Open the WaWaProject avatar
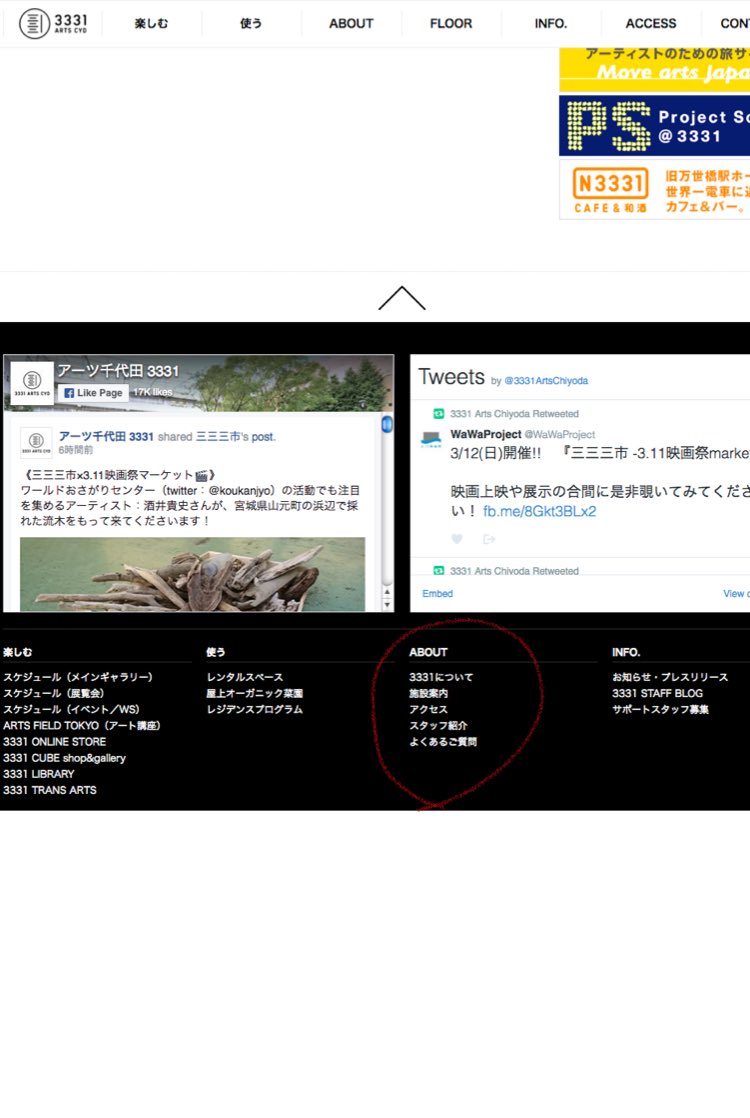750x1118 pixels. pyautogui.click(x=431, y=439)
